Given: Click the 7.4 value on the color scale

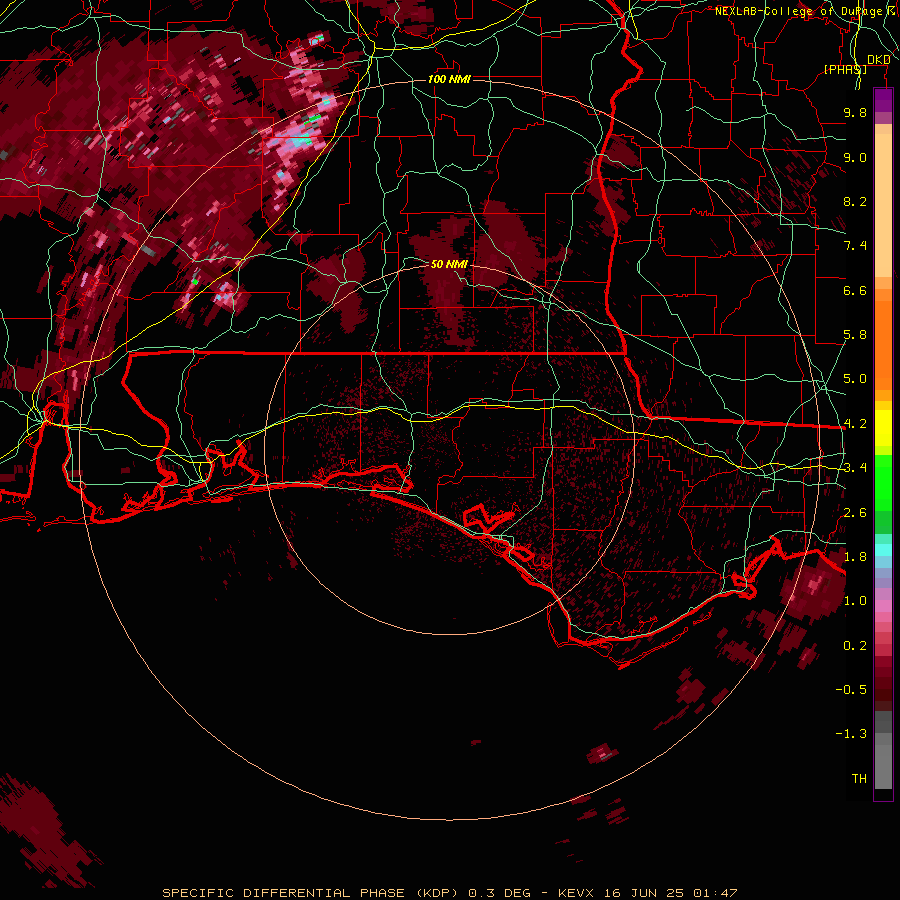Looking at the screenshot, I should [x=855, y=246].
